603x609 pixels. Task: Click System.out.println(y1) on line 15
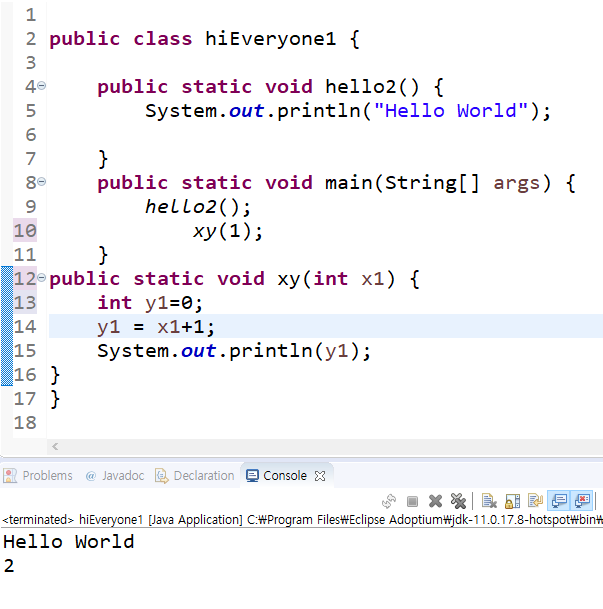[x=234, y=351]
